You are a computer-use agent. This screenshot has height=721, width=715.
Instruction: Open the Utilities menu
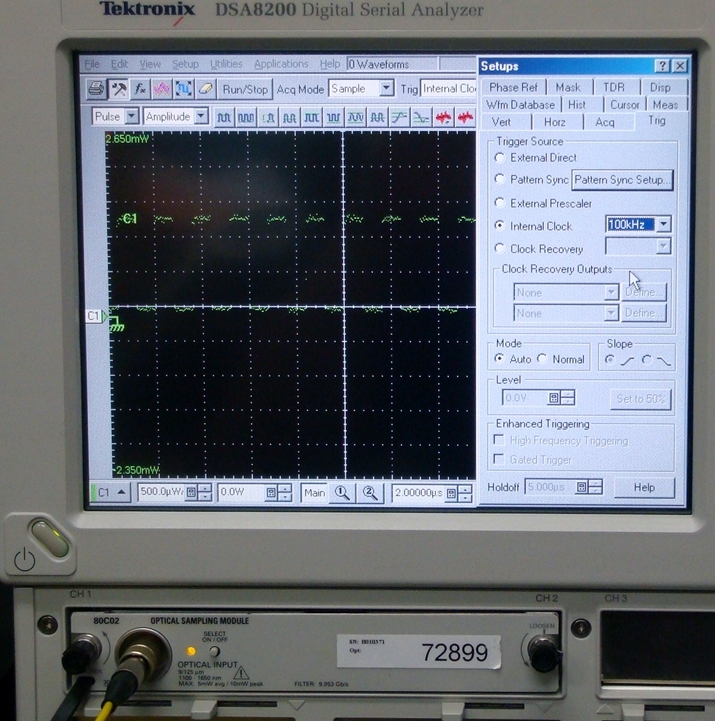[x=226, y=64]
